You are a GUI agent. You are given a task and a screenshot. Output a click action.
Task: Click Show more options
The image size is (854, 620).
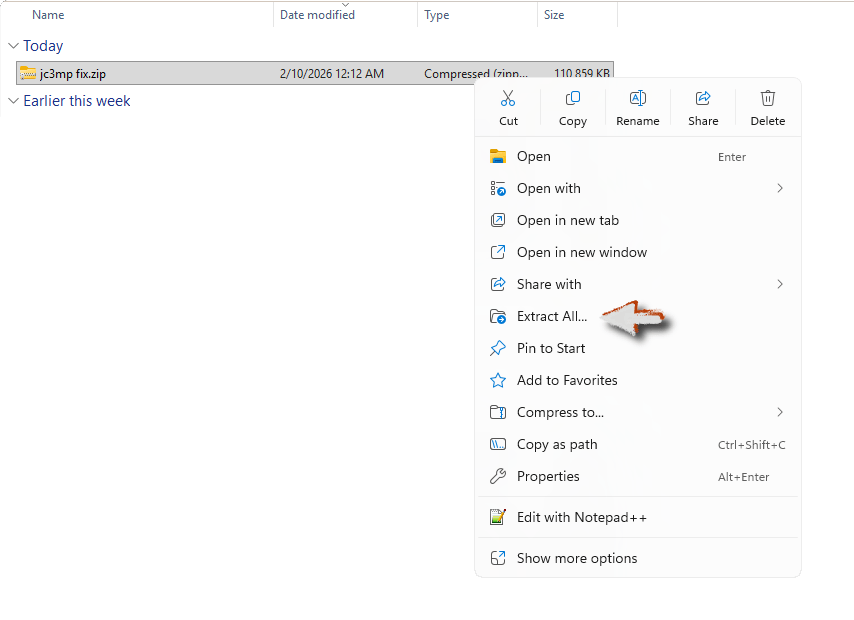click(576, 558)
